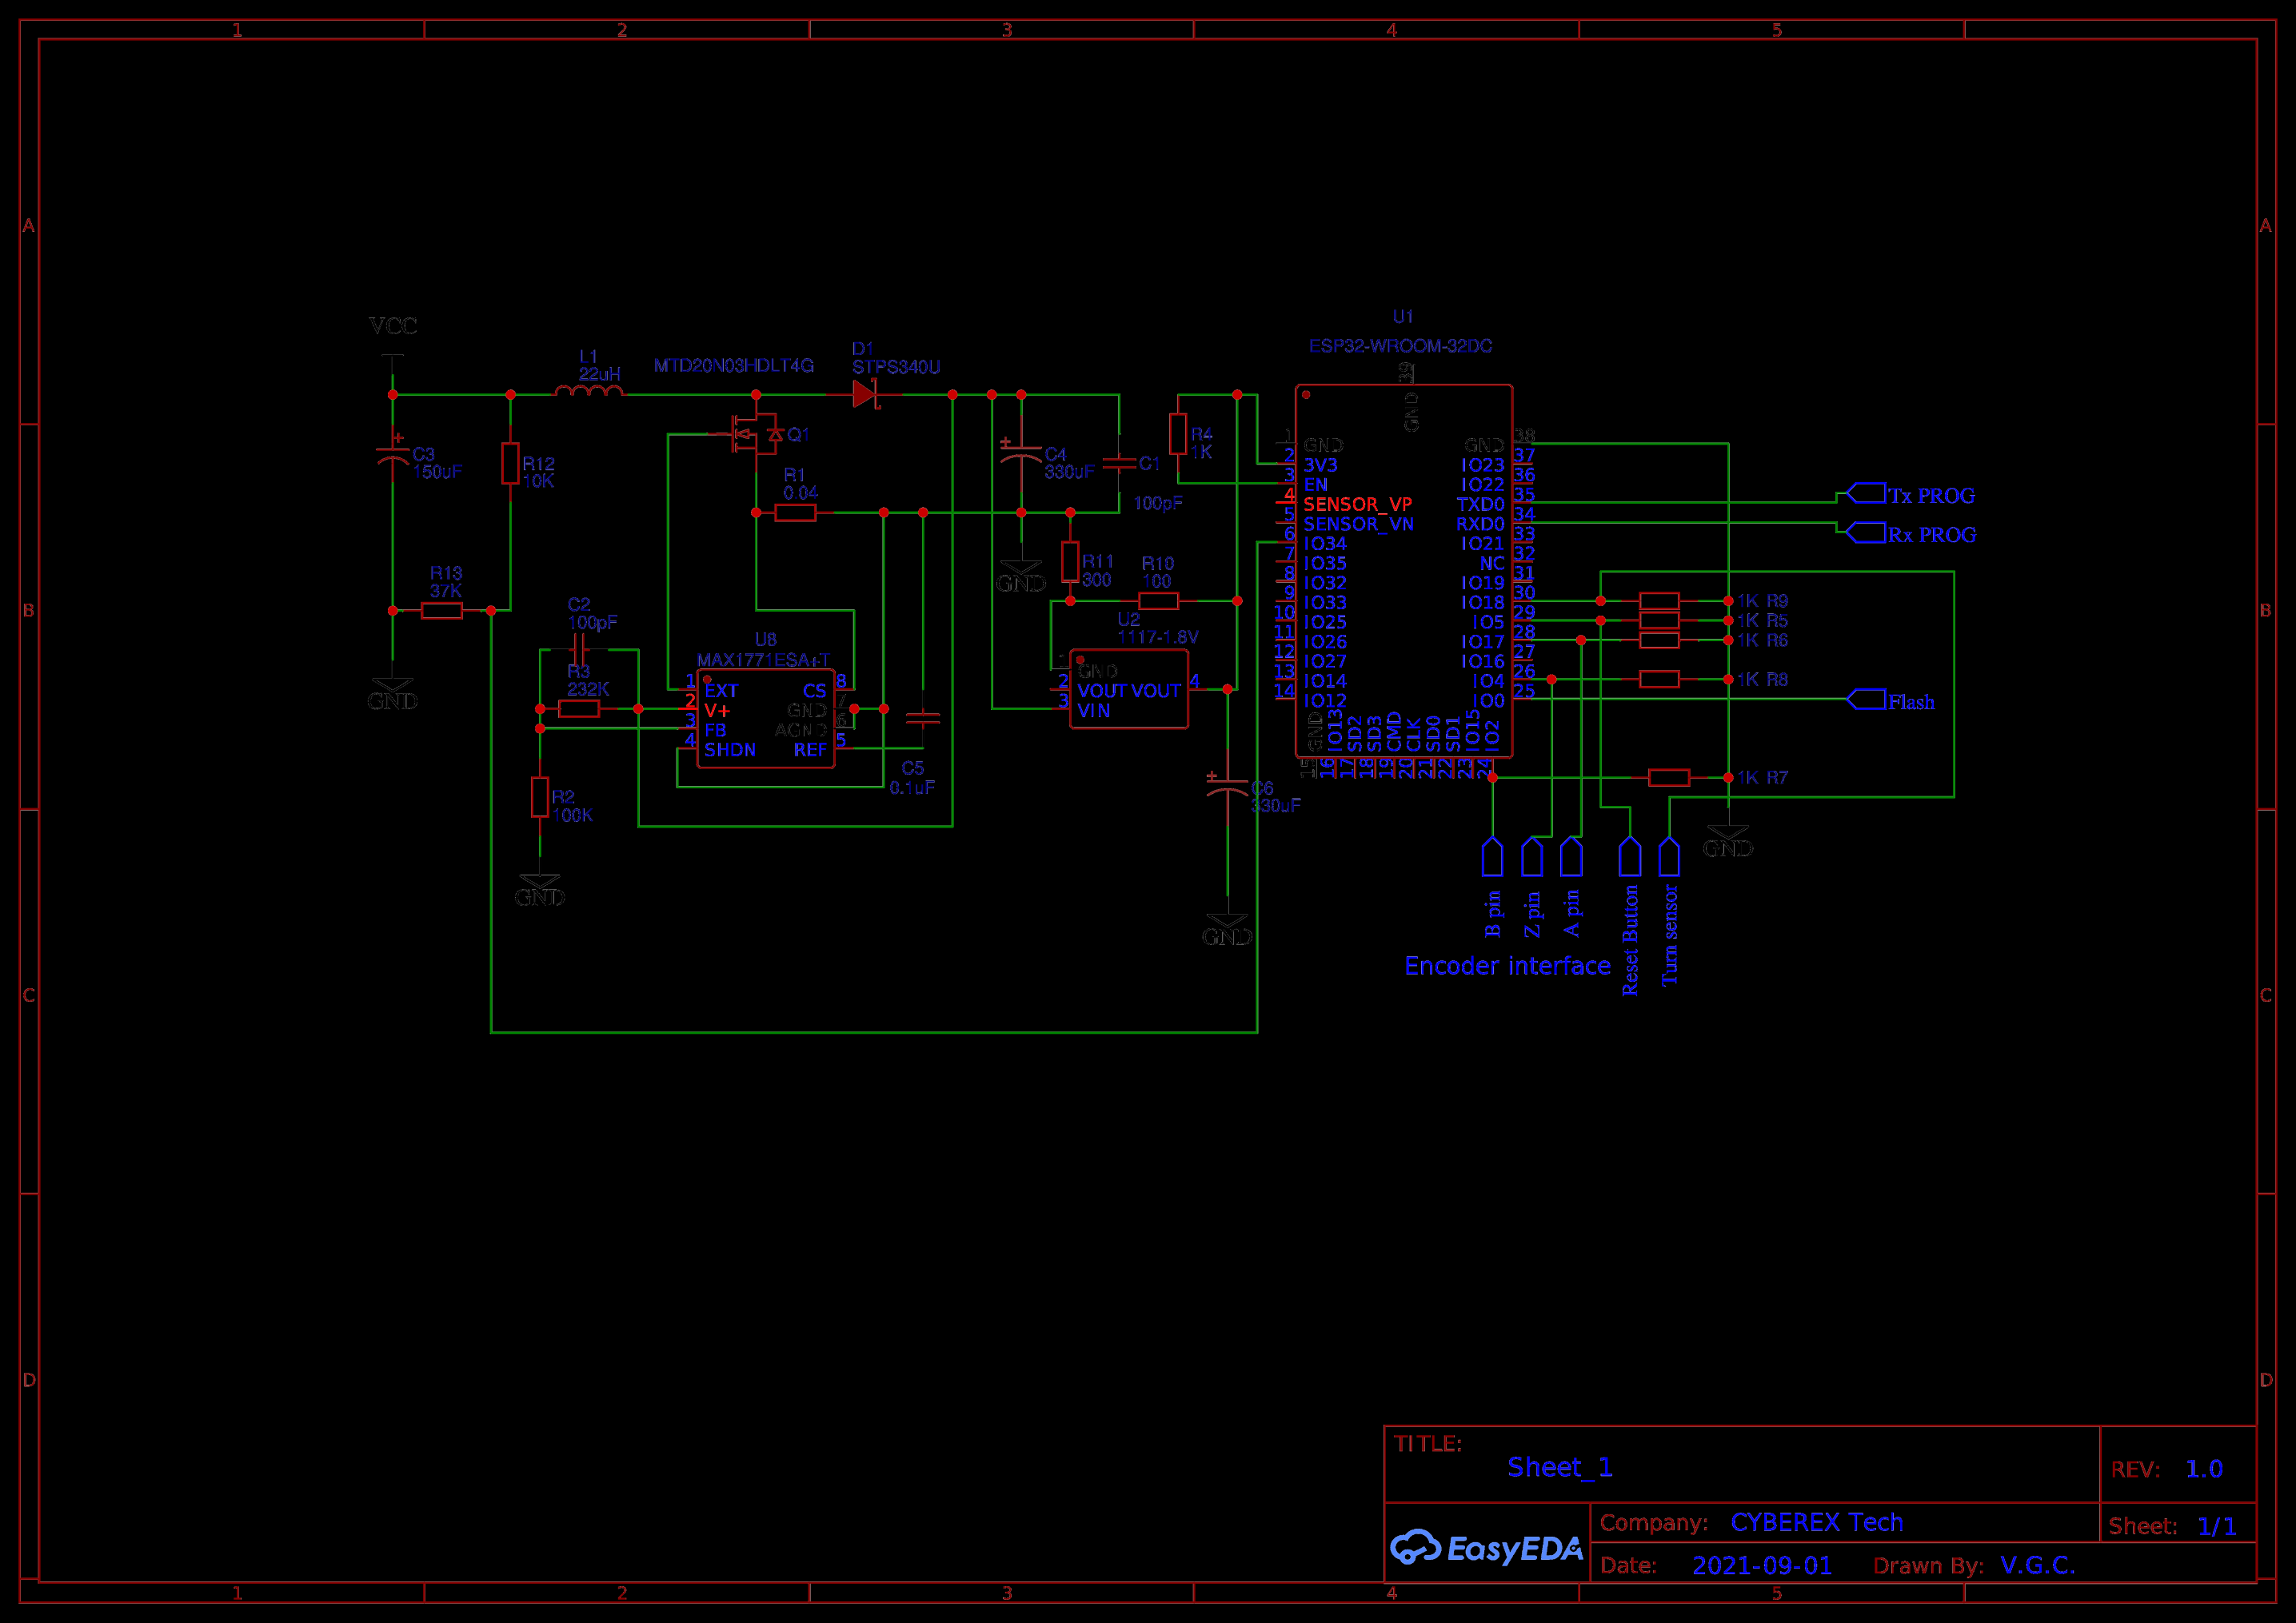The width and height of the screenshot is (2296, 1623).
Task: Select the U2 1117-1.8V regulator body
Action: (x=1129, y=690)
